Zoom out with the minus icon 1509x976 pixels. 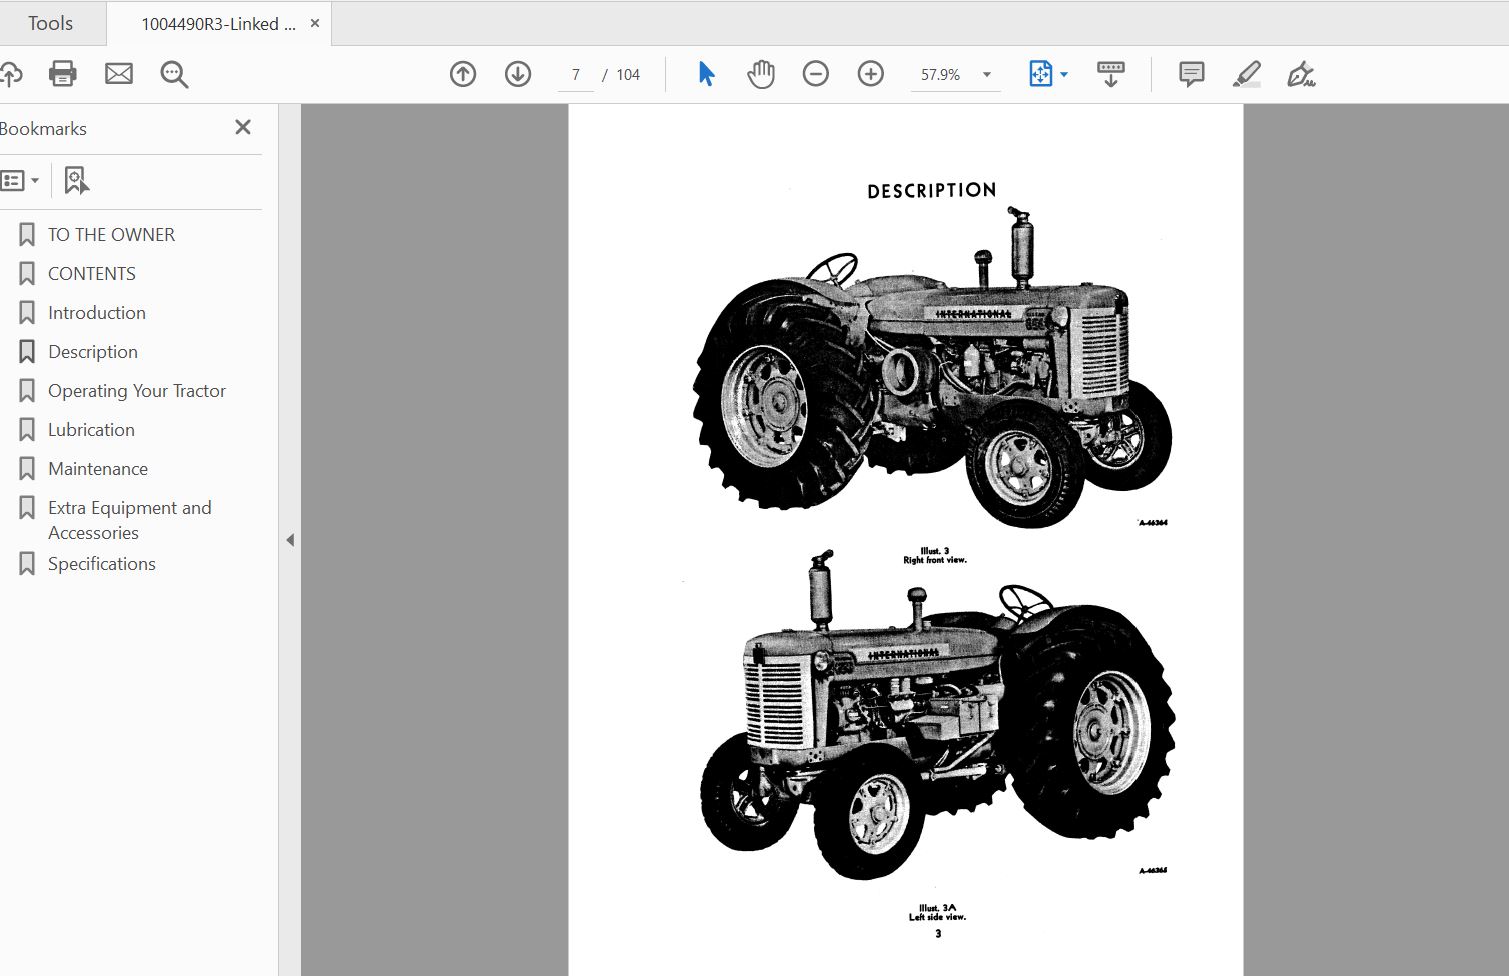coord(816,74)
